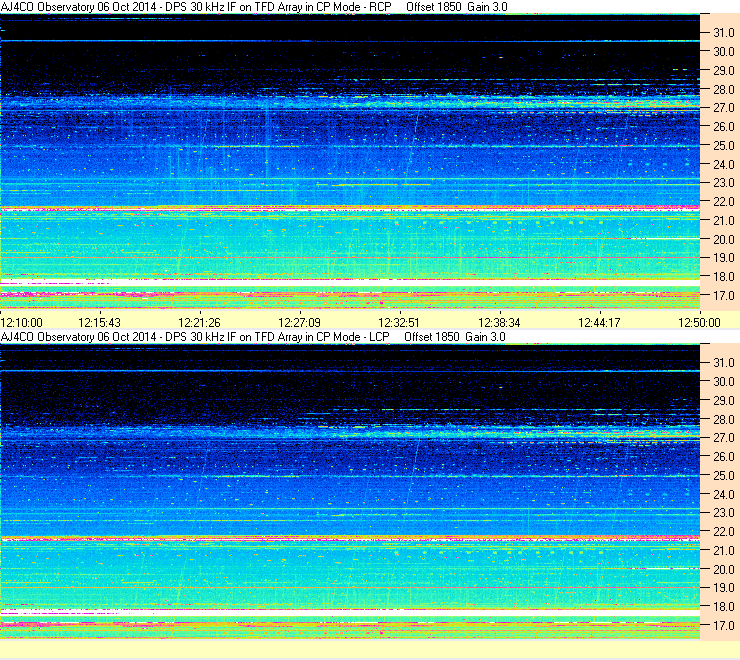Click the 26.0 frequency label on LCP panel

pos(724,457)
